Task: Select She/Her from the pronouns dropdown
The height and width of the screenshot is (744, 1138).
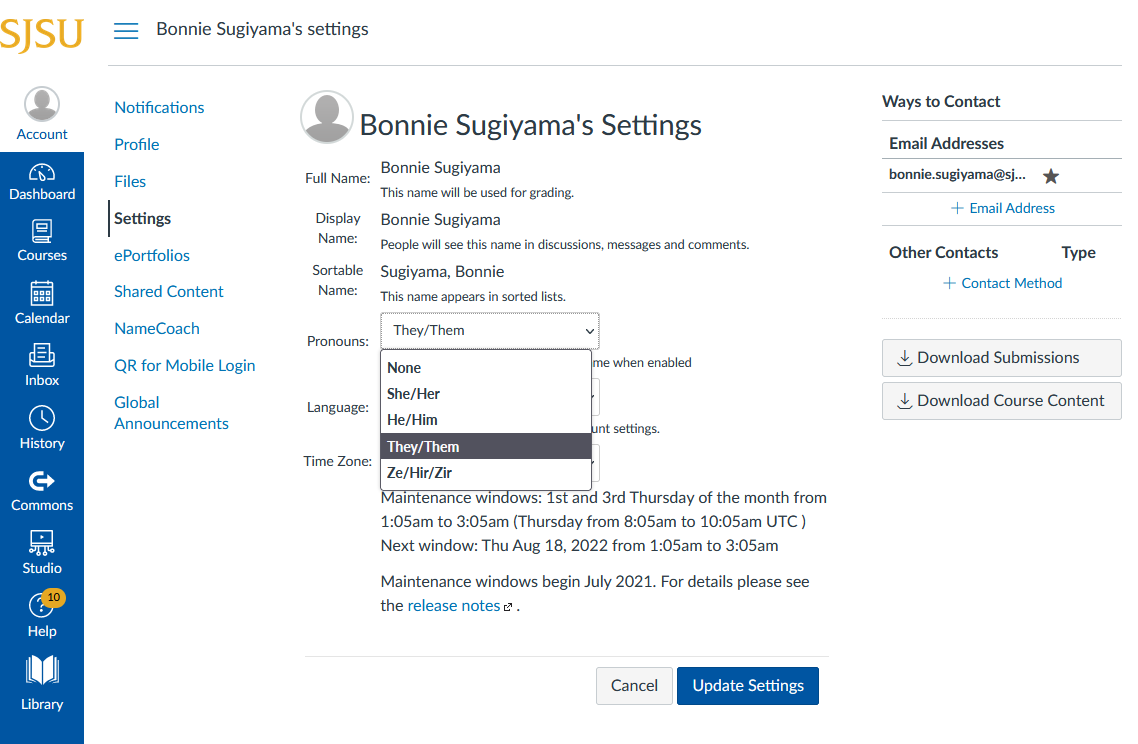Action: [411, 393]
